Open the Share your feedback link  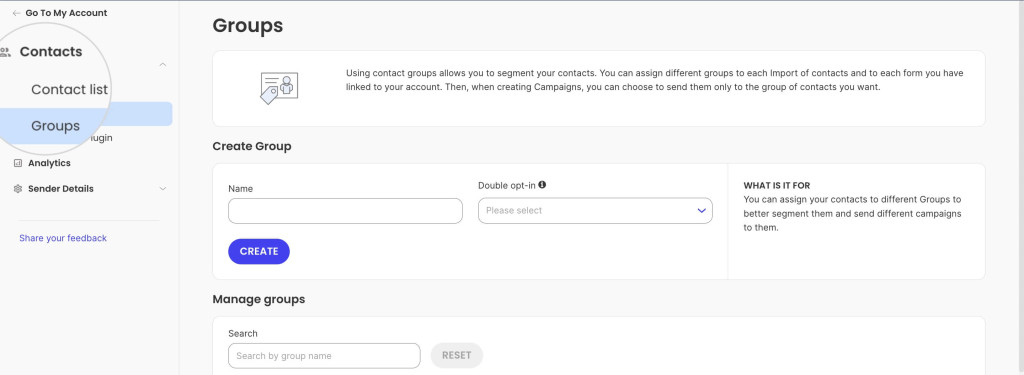tap(63, 238)
